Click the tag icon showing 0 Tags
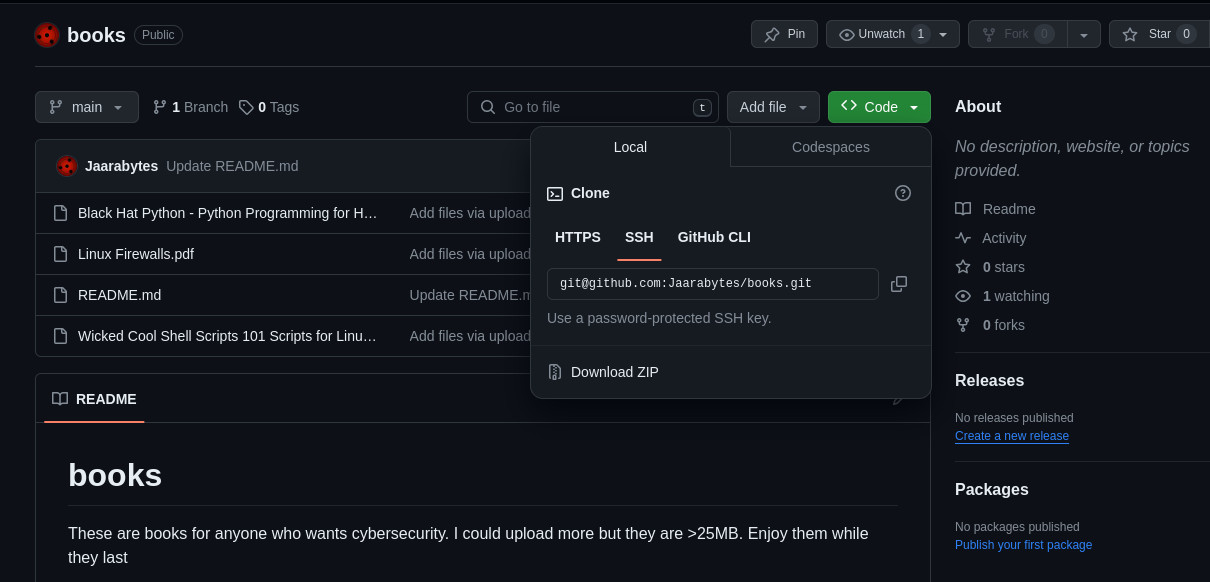This screenshot has height=582, width=1210. (x=246, y=107)
